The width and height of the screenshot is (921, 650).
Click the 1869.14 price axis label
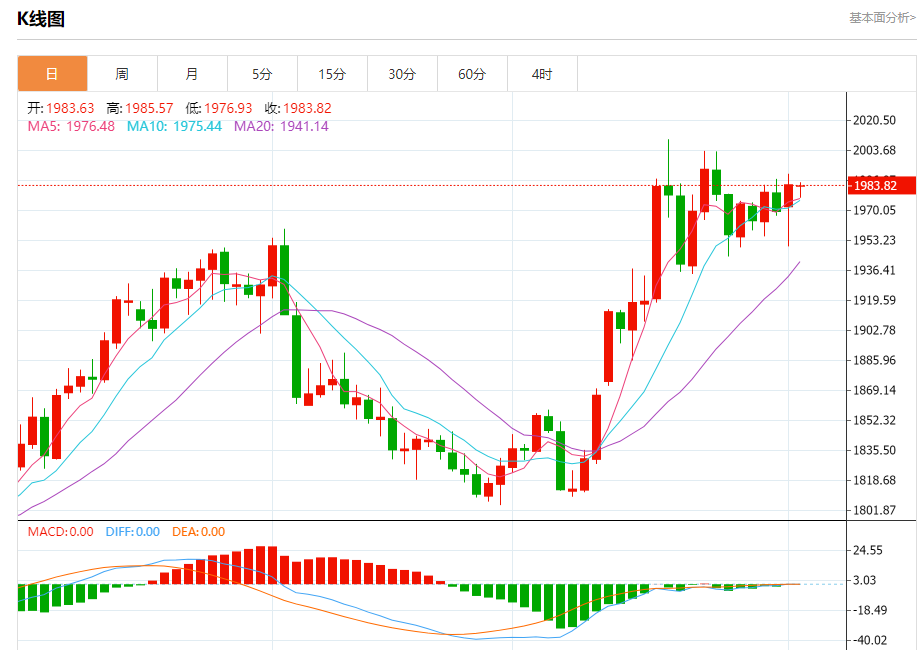click(875, 390)
